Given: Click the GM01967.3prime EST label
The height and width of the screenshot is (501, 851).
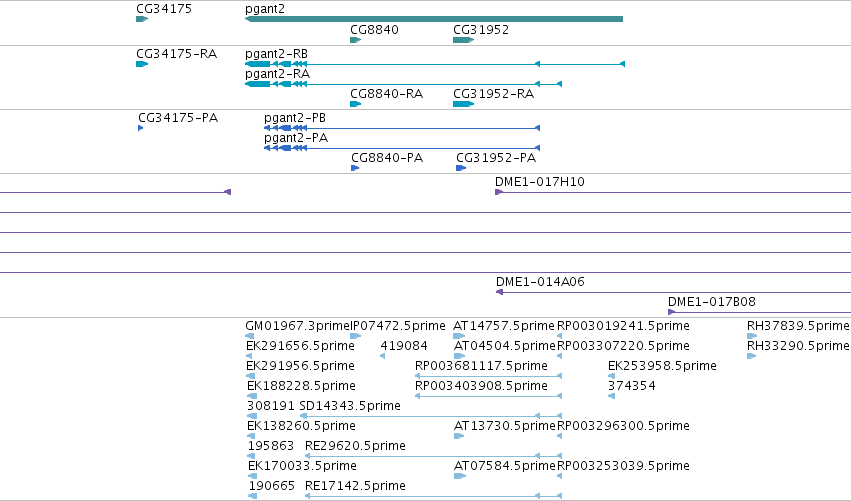Looking at the screenshot, I should point(297,326).
